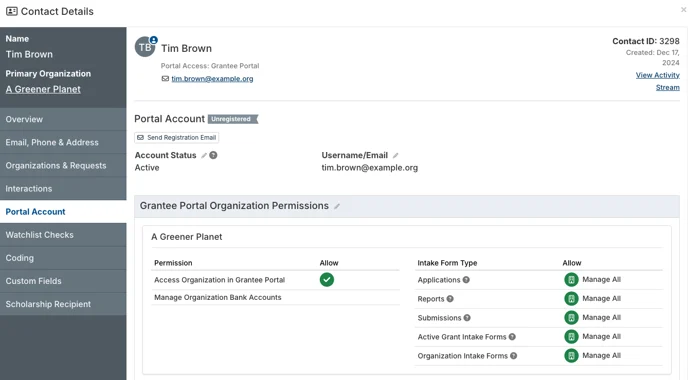688x380 pixels.
Task: Open help icon next to Reports
Action: pyautogui.click(x=450, y=299)
